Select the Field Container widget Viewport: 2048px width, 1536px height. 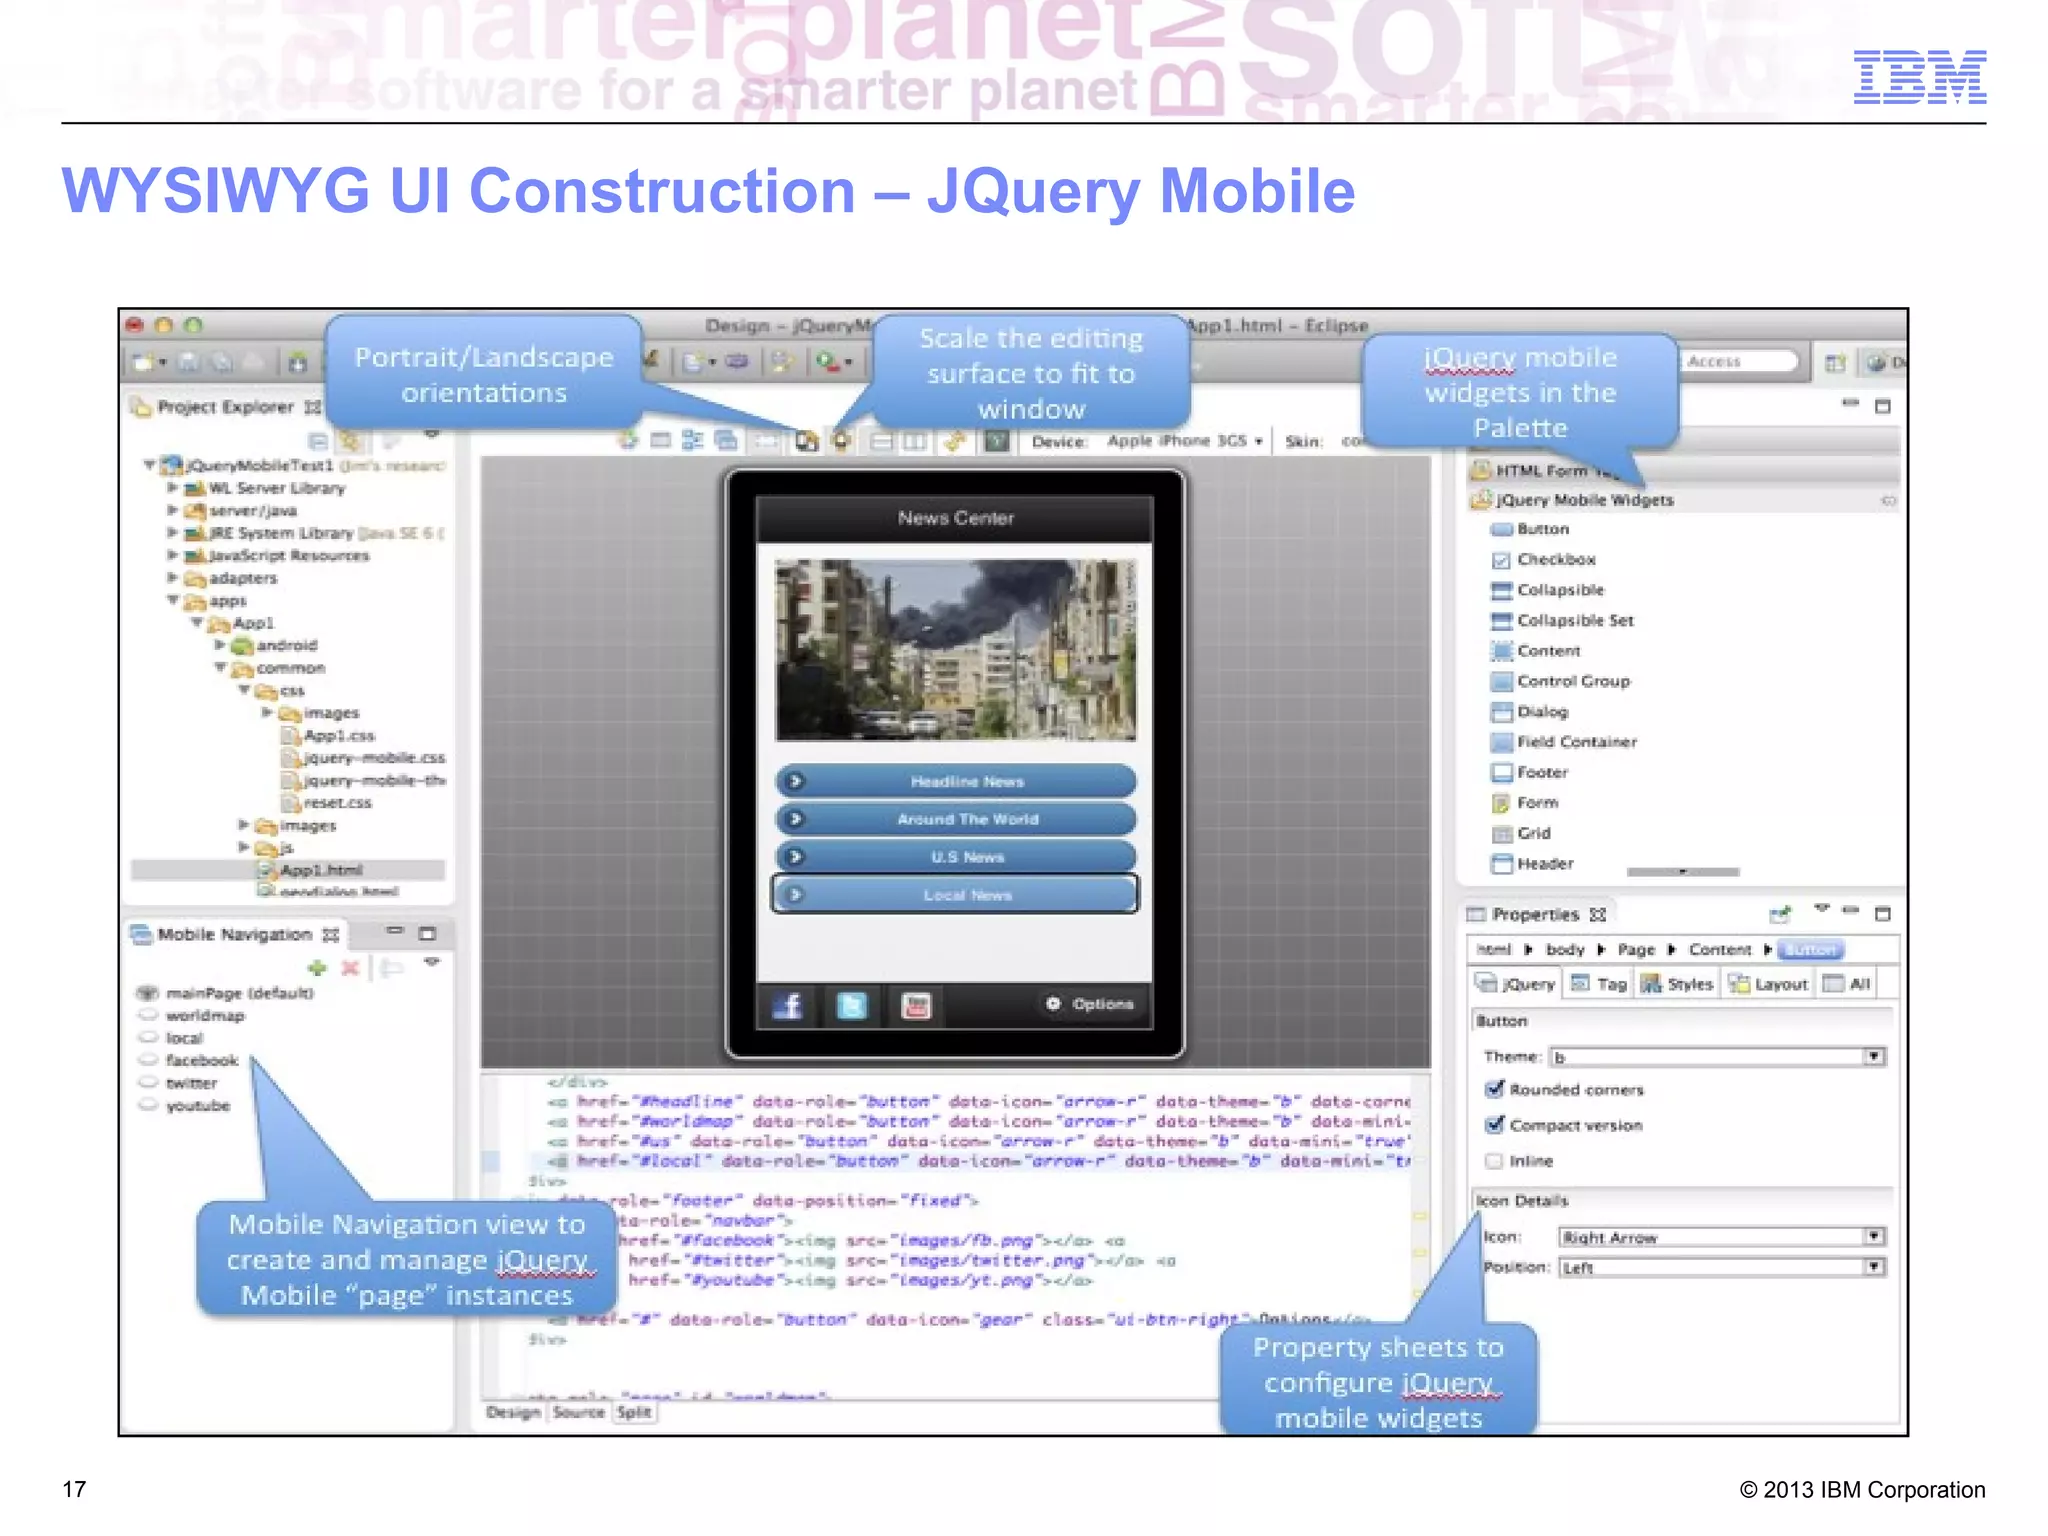click(x=1564, y=742)
